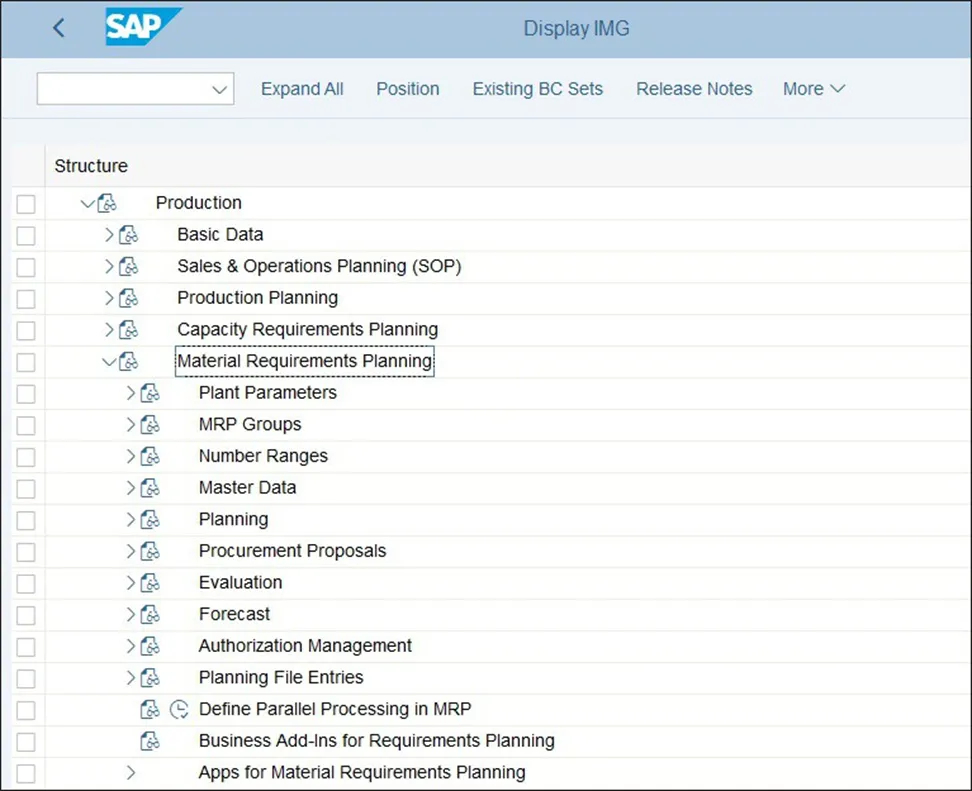Tick the checkbox for Production row
The width and height of the screenshot is (972, 791).
[26, 204]
